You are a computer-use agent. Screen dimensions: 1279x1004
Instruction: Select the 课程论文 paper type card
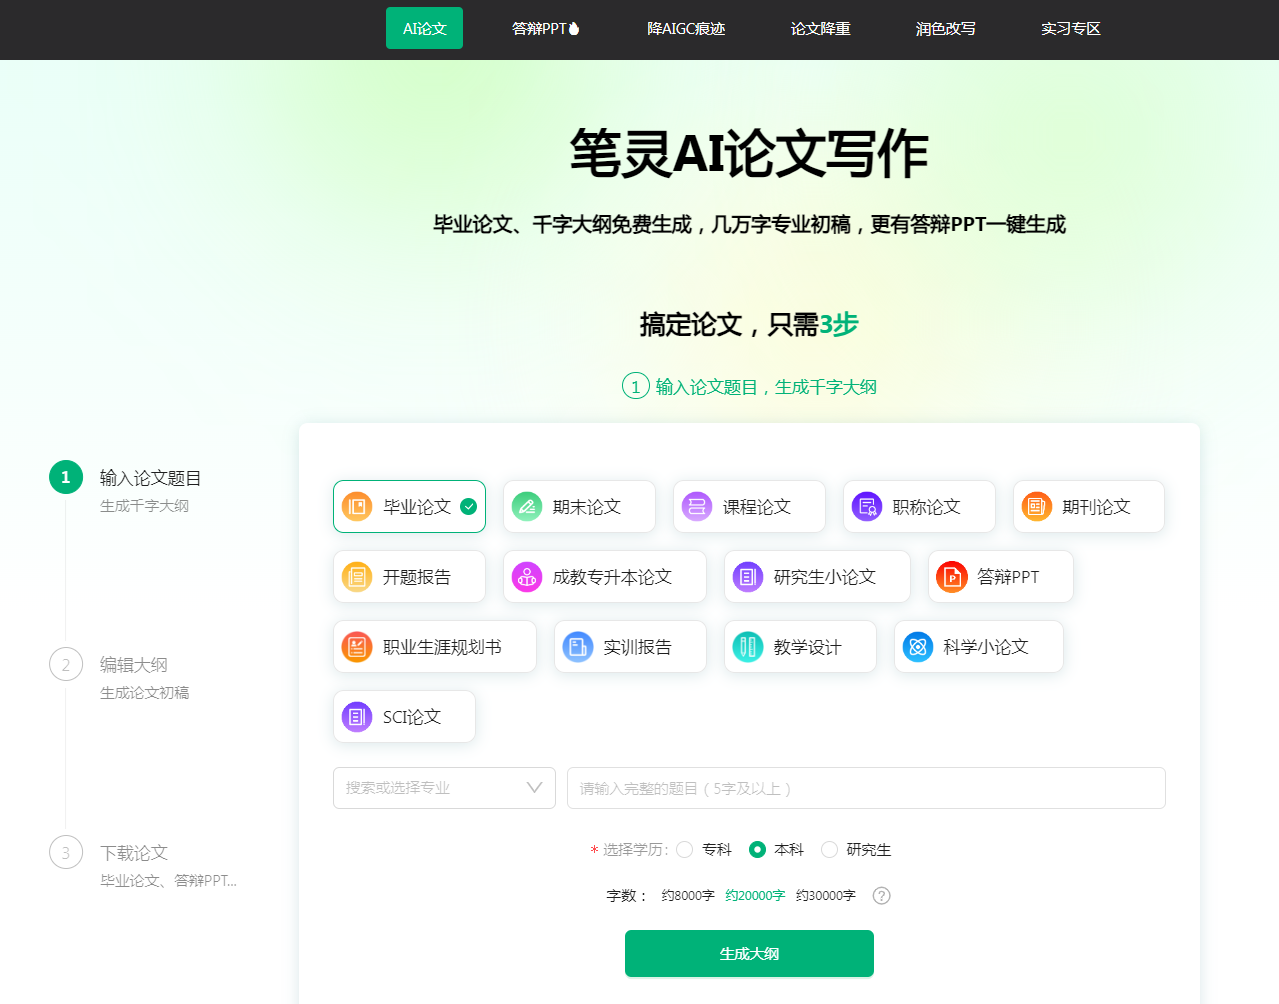click(x=749, y=507)
